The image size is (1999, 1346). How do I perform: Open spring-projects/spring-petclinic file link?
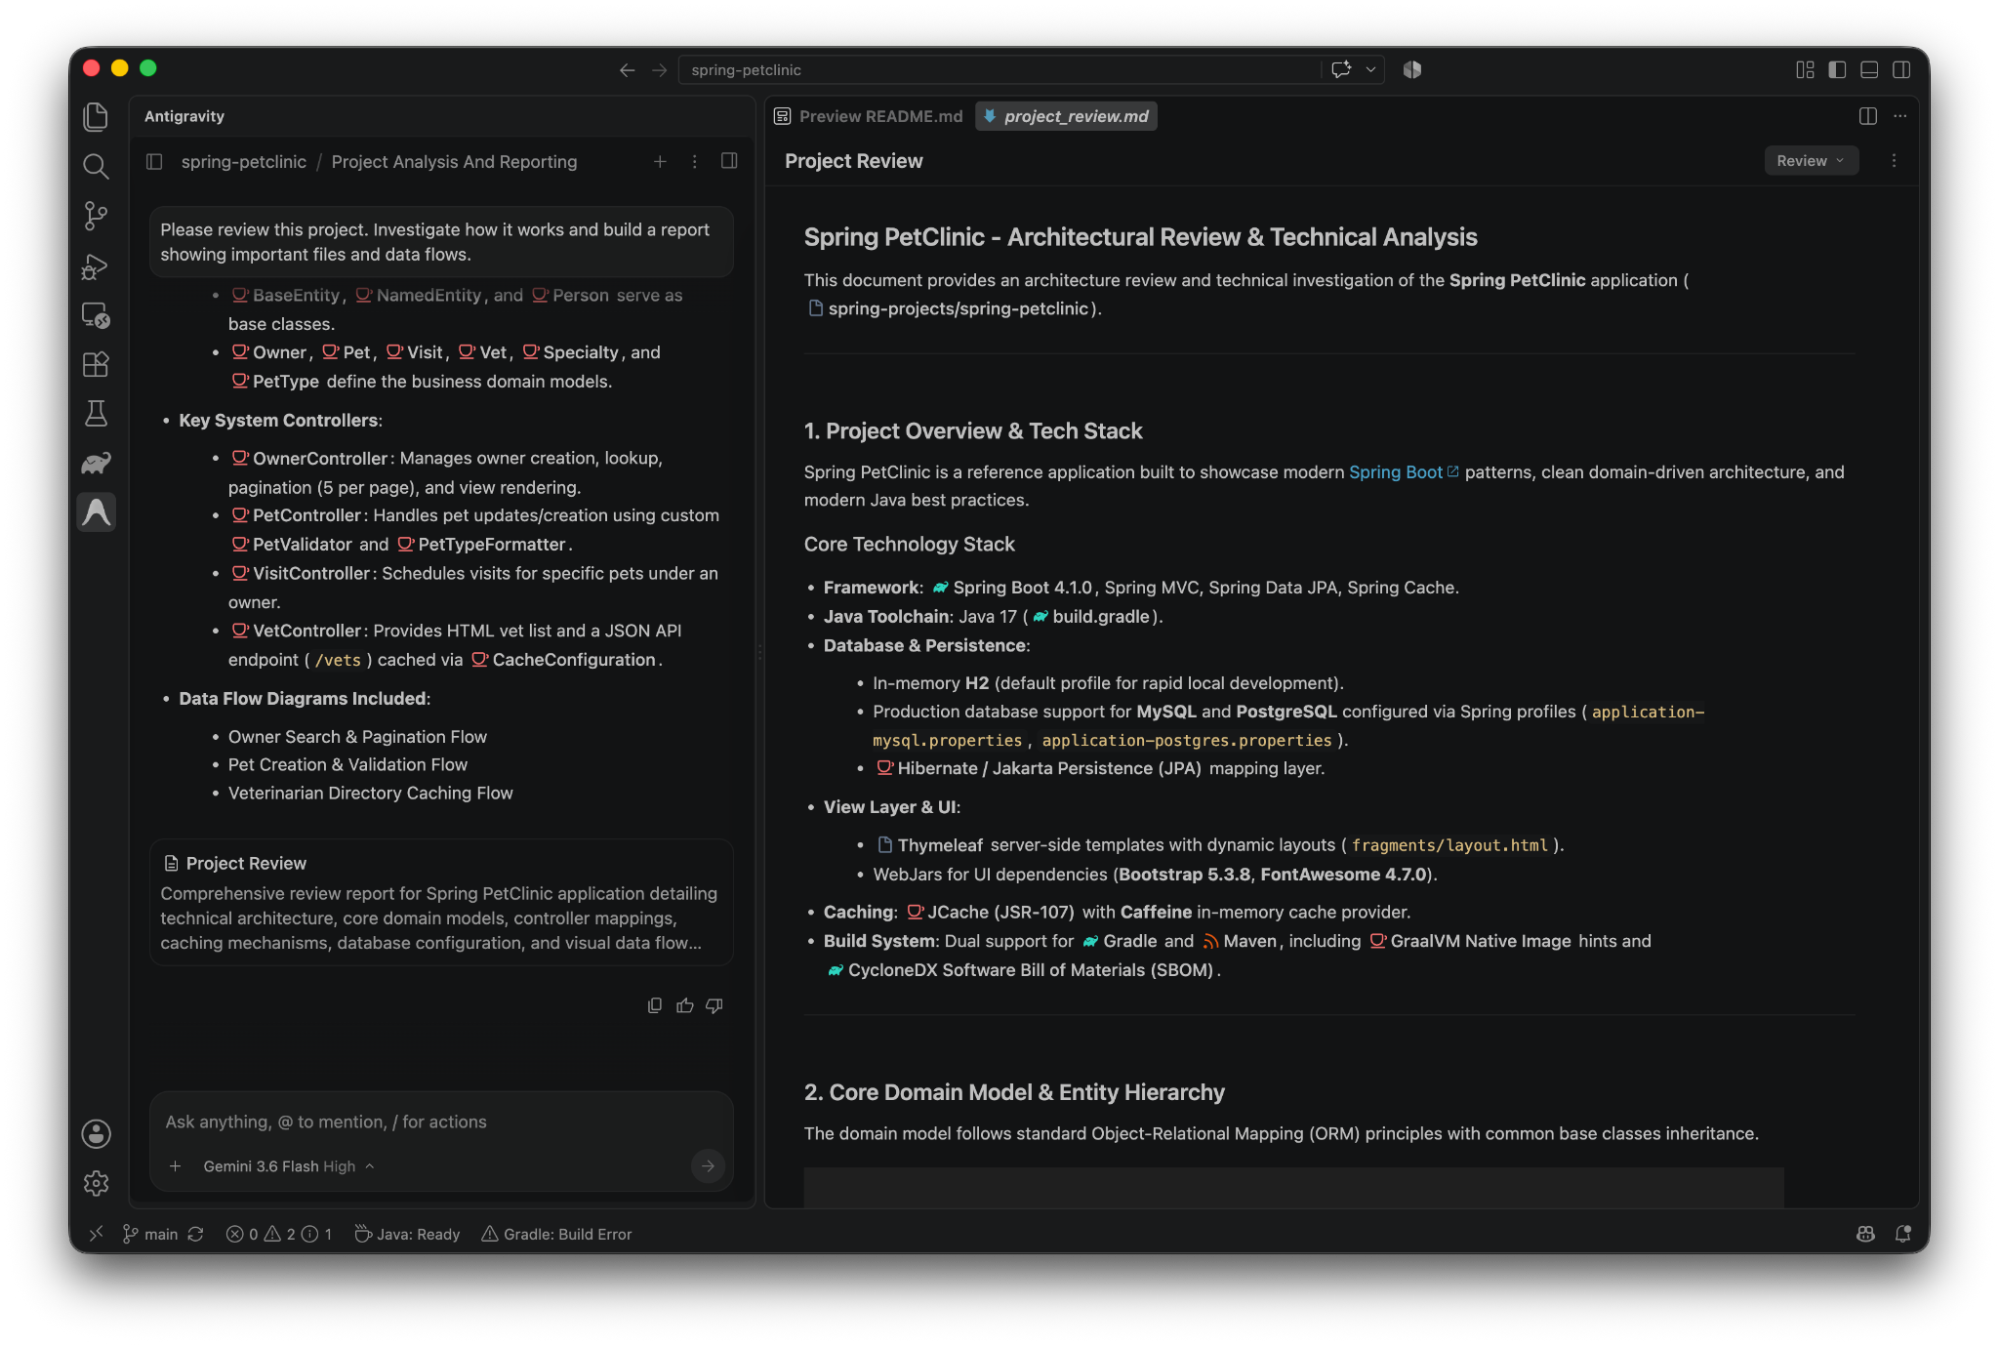948,309
